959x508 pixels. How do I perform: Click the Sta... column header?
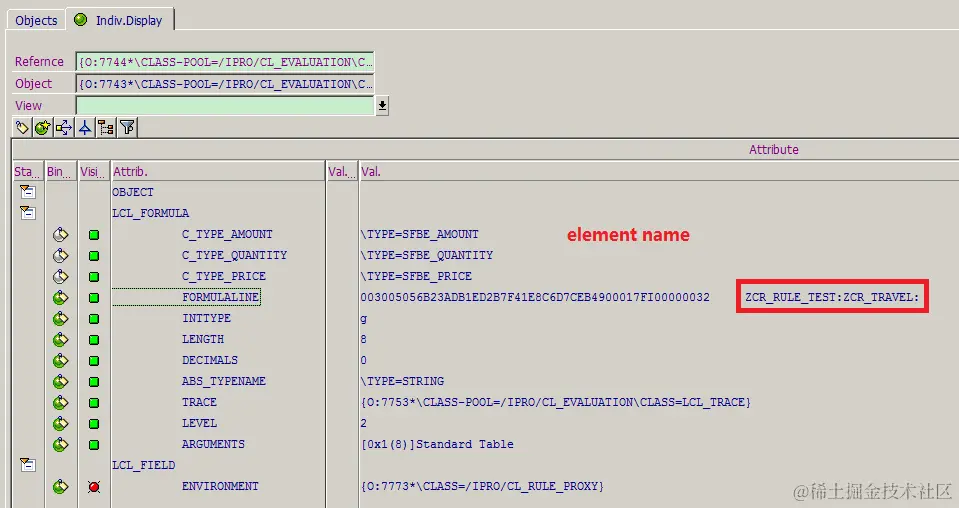(x=28, y=171)
